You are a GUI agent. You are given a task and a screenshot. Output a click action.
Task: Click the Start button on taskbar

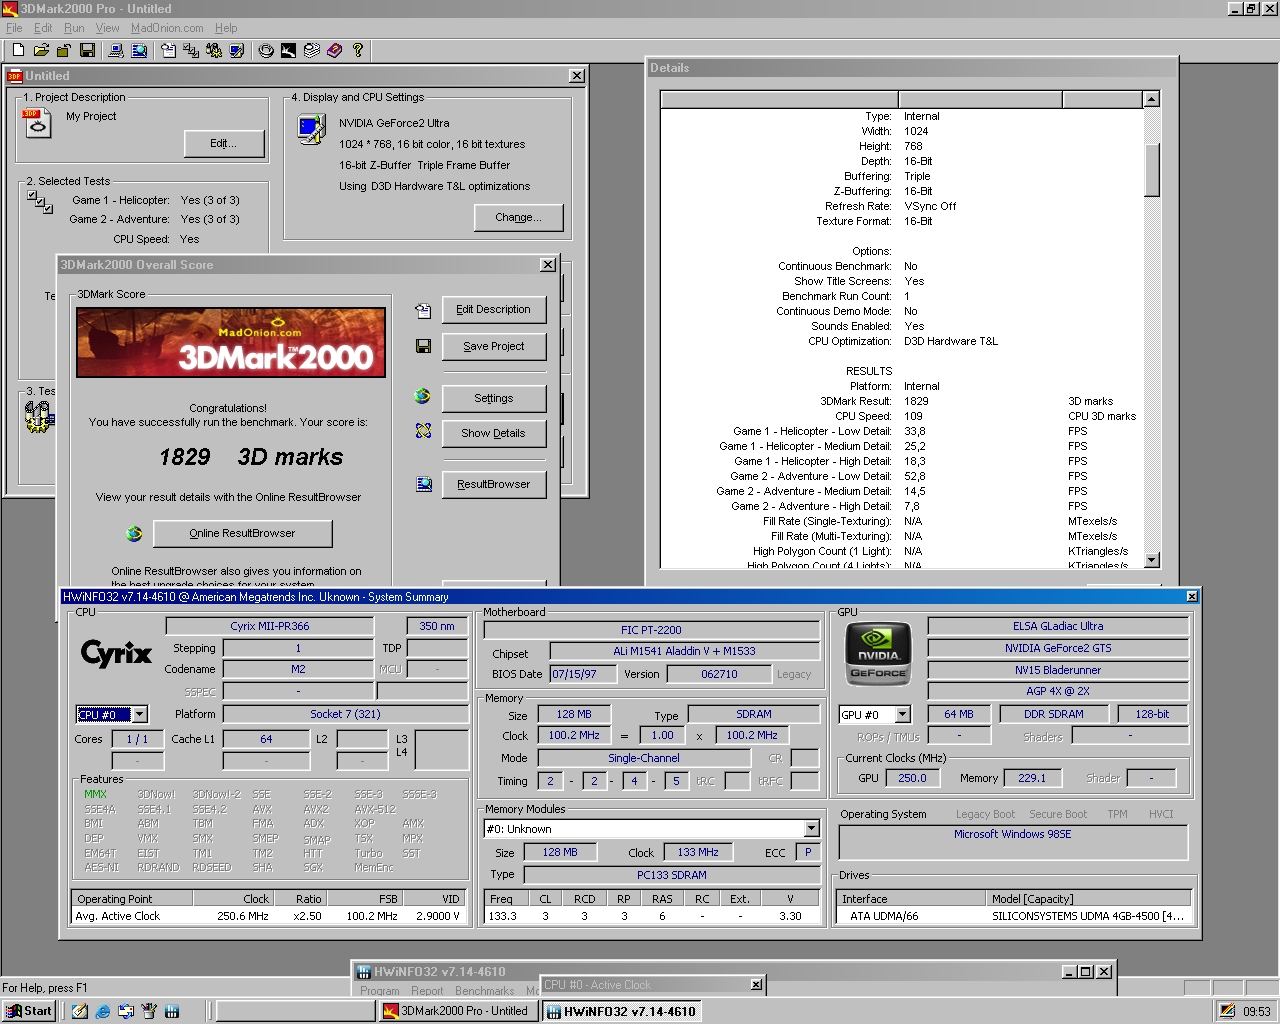[29, 1011]
